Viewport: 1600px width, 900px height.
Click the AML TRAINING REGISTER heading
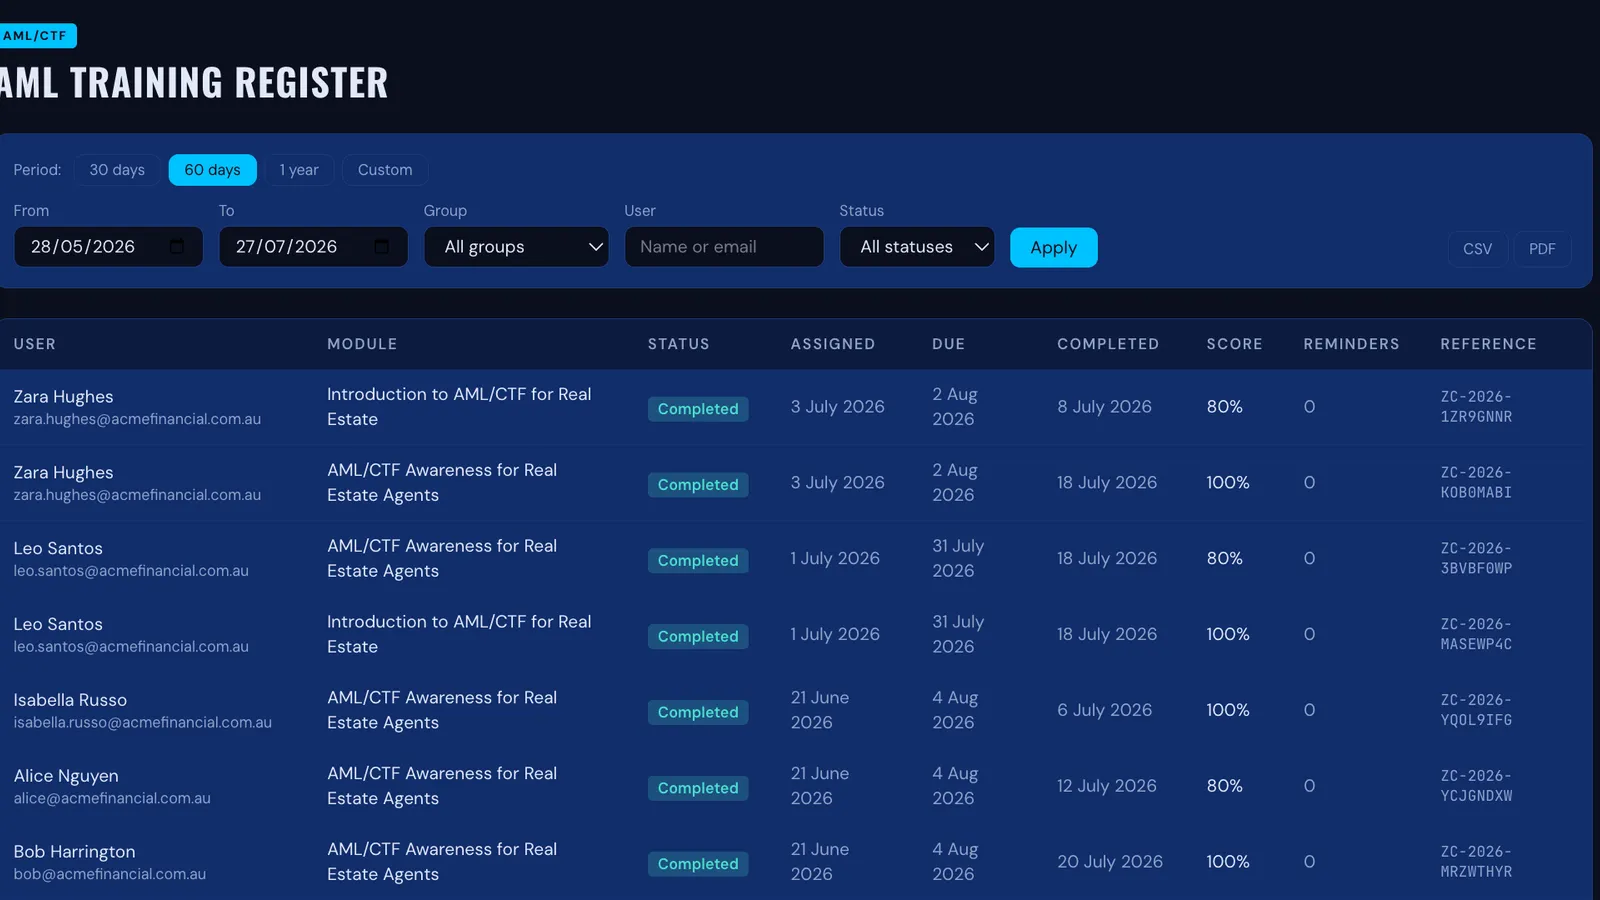tap(194, 83)
